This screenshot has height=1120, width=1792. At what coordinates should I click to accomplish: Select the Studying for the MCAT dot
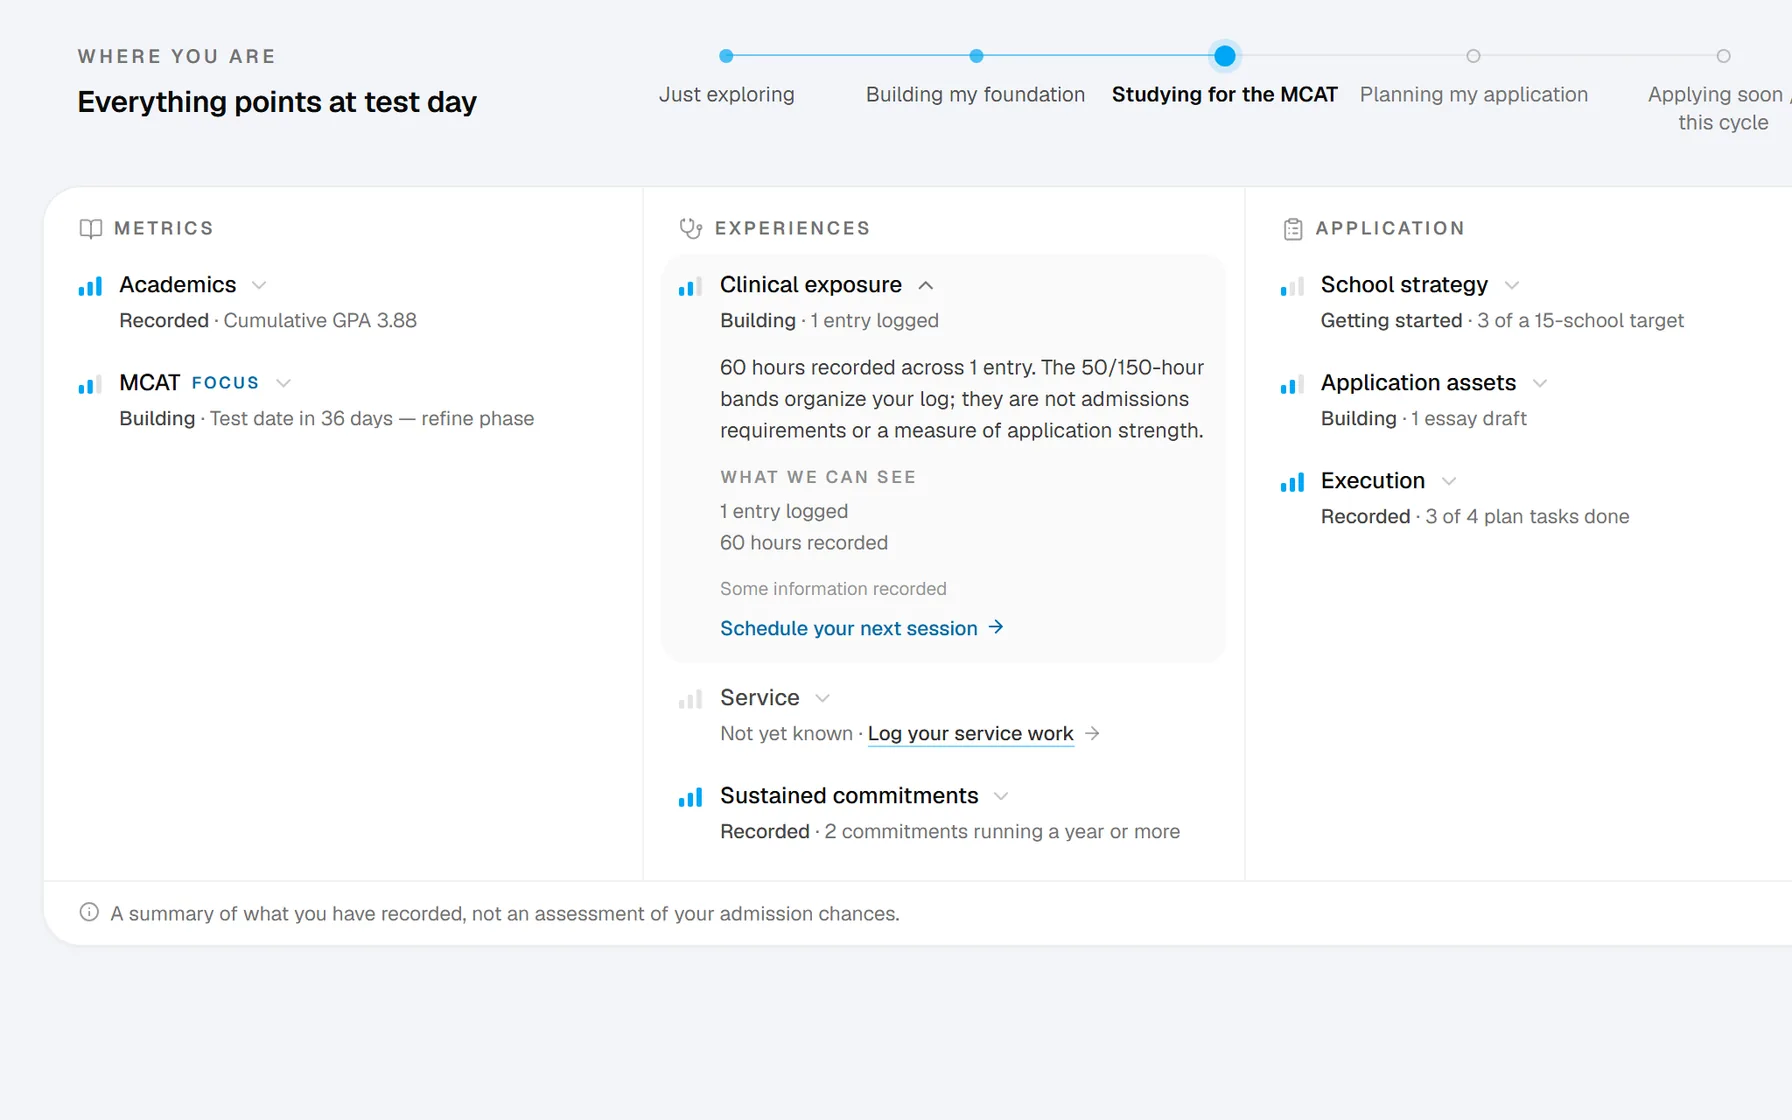point(1225,56)
